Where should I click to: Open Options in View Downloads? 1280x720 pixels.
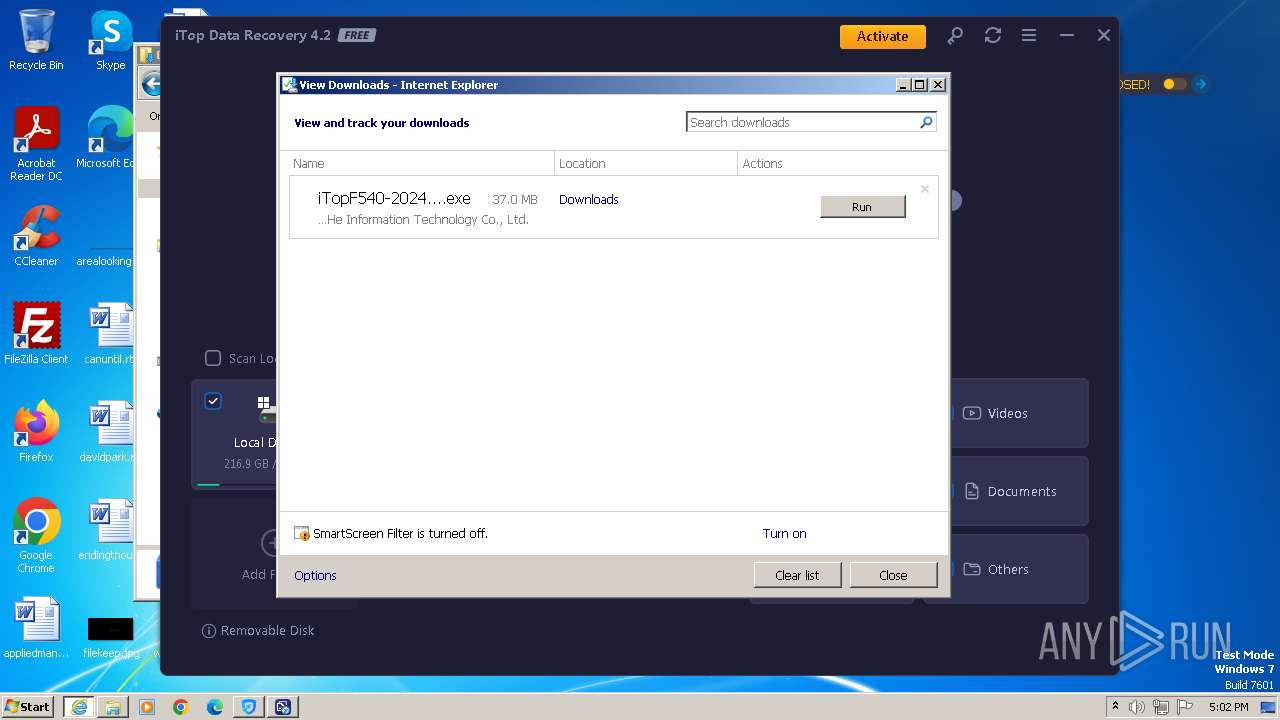tap(315, 575)
